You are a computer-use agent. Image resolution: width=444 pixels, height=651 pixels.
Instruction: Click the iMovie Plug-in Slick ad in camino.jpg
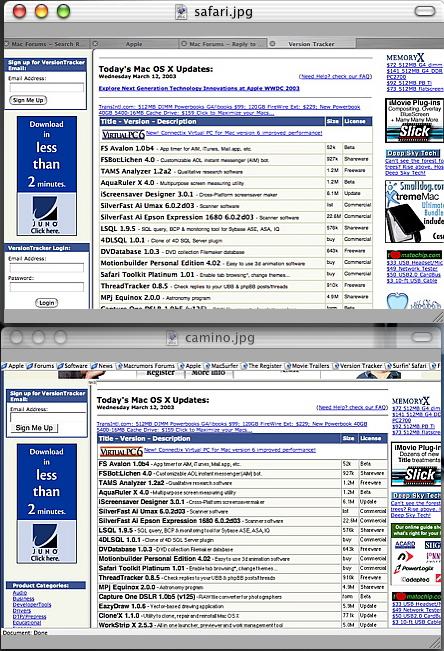coord(416,464)
